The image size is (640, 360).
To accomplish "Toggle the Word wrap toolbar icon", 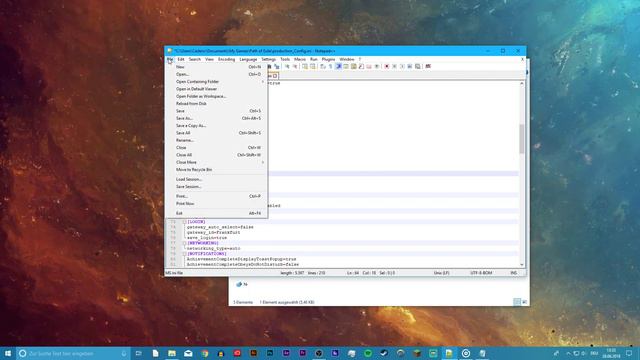I will click(x=323, y=66).
